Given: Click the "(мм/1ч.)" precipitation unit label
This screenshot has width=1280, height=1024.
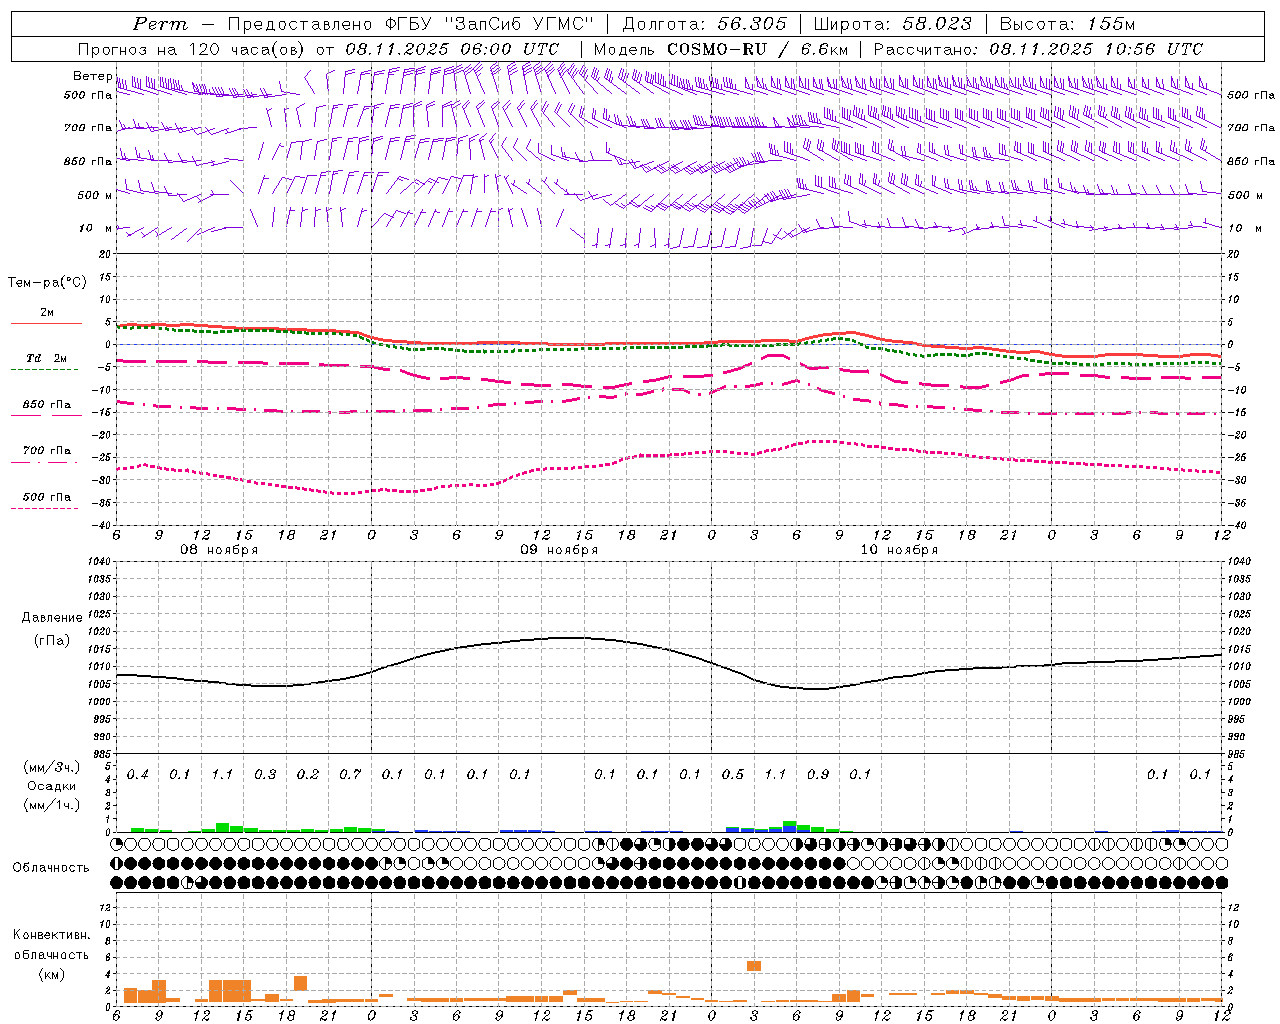Looking at the screenshot, I should point(52,805).
